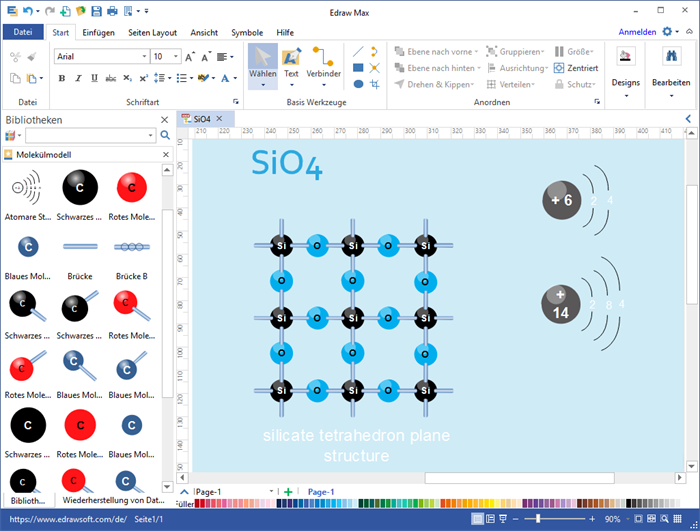Open the Einfügen ribbon tab
Viewport: 700px width, 531px height.
click(x=96, y=32)
